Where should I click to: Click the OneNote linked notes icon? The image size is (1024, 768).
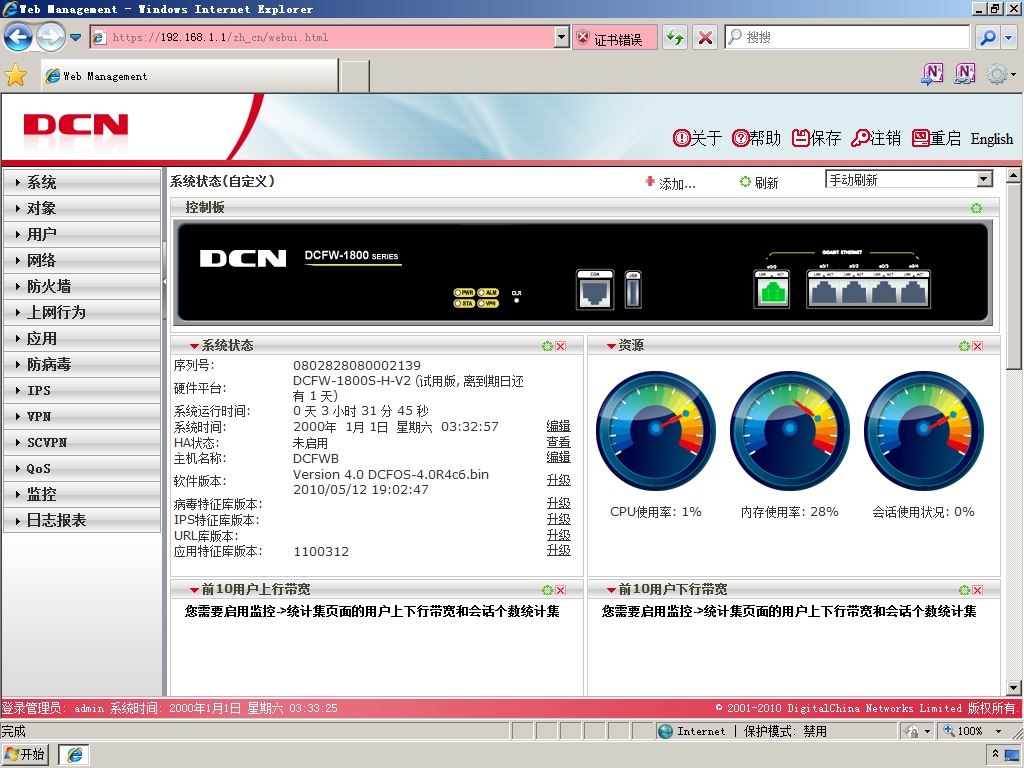coord(965,74)
